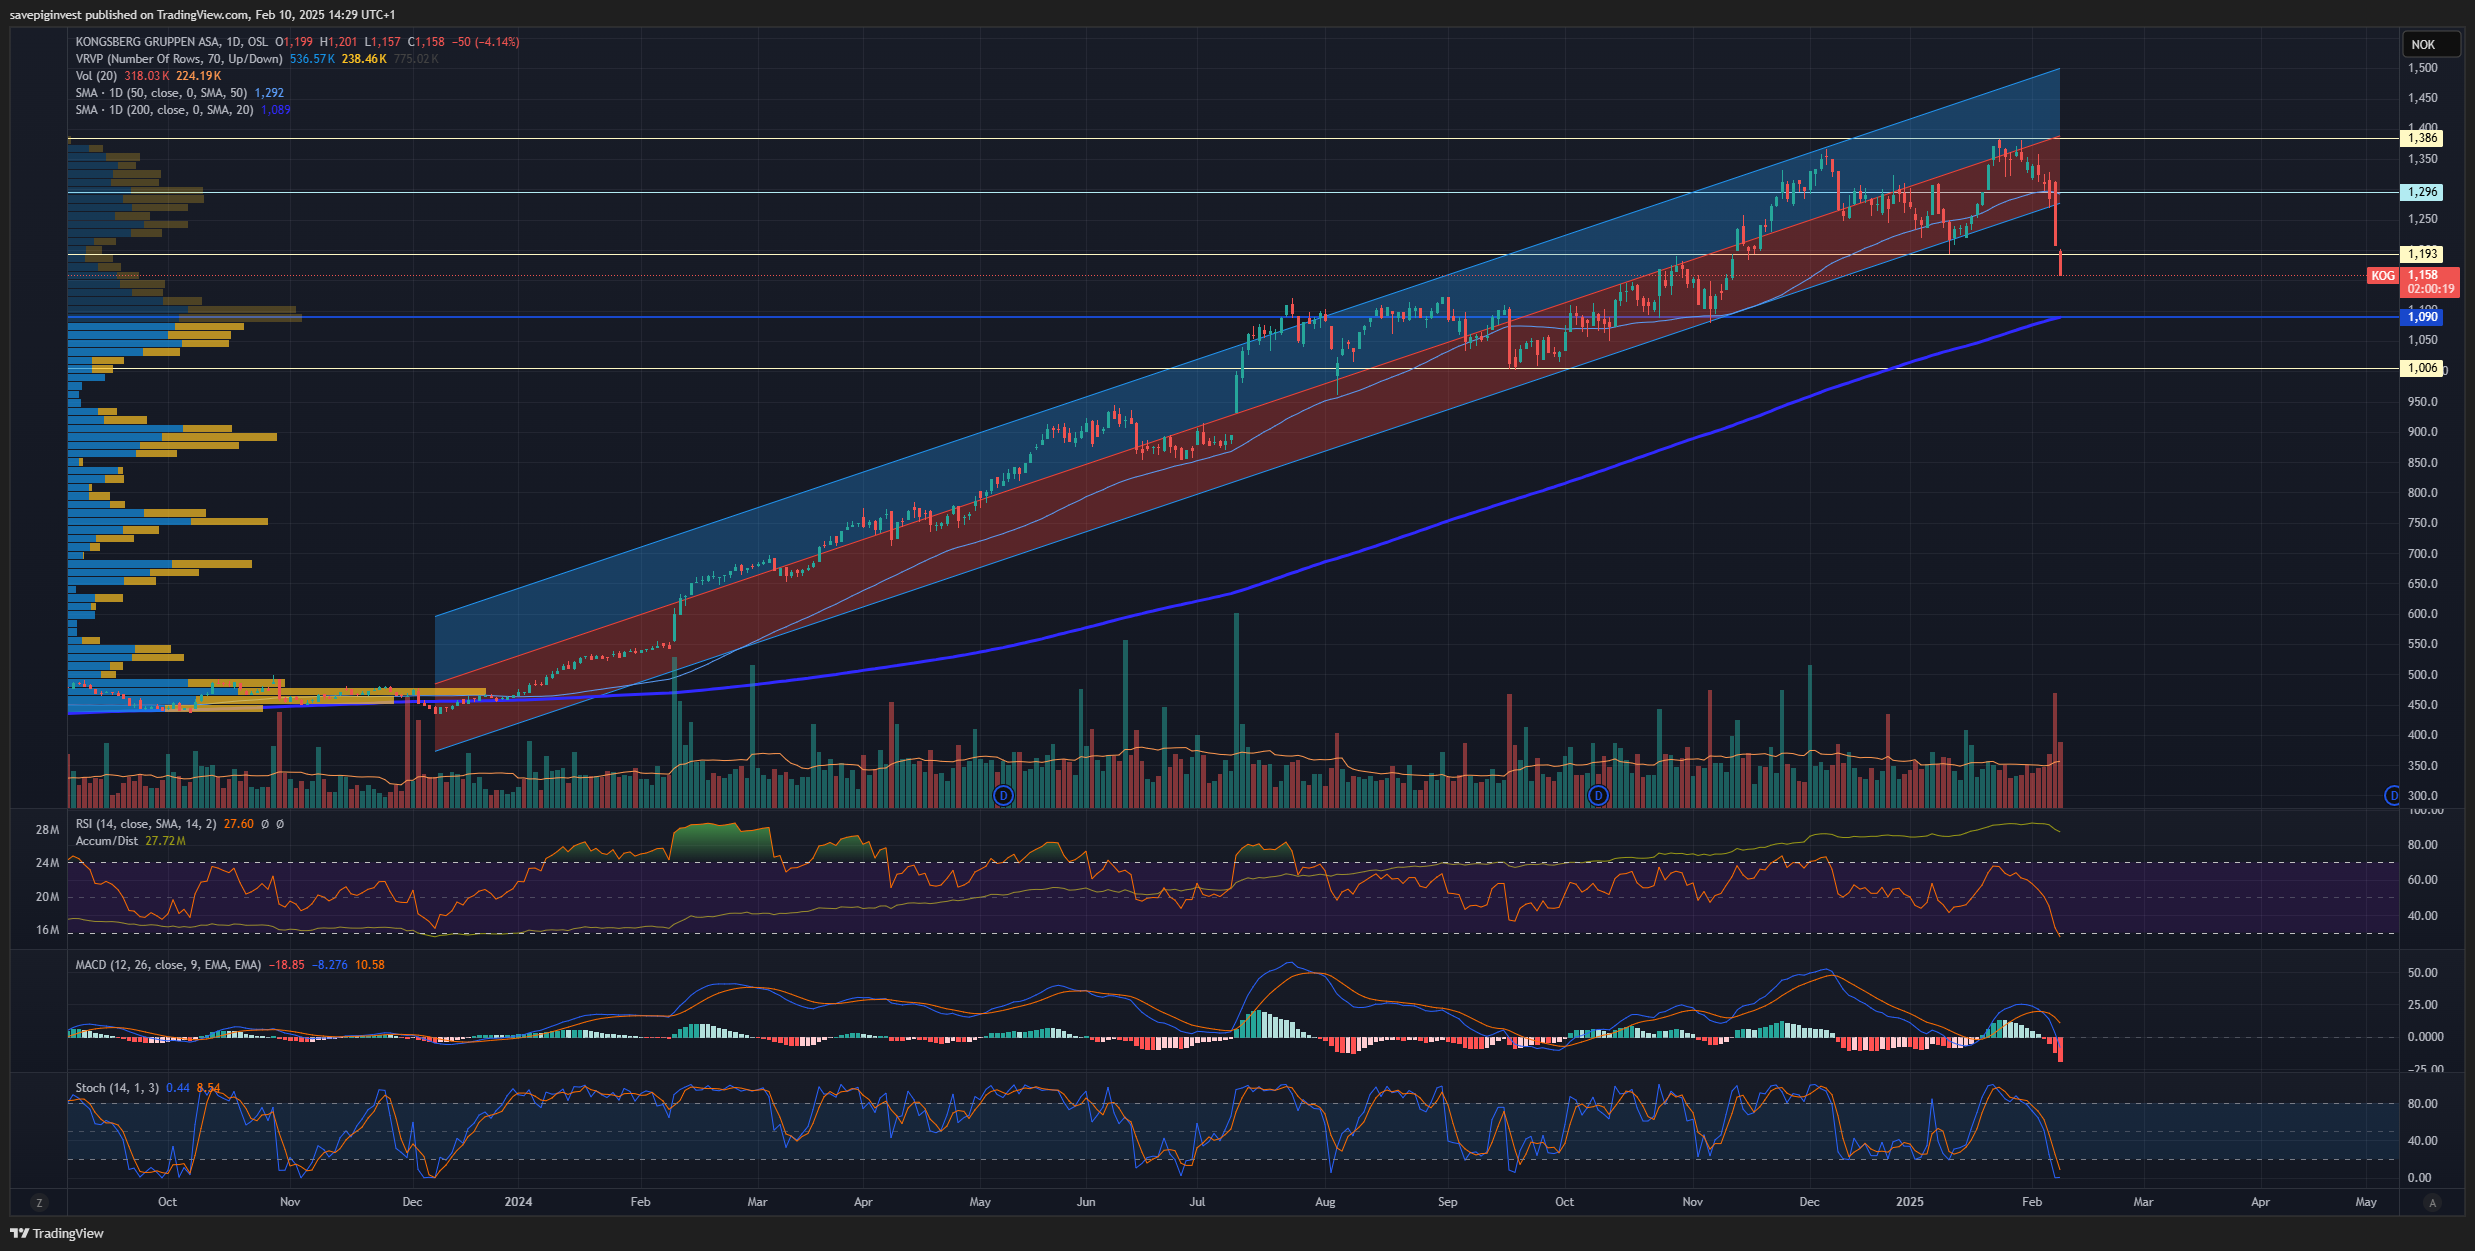Viewport: 2475px width, 1251px height.
Task: Click the KOG symbol price label
Action: pos(2383,276)
